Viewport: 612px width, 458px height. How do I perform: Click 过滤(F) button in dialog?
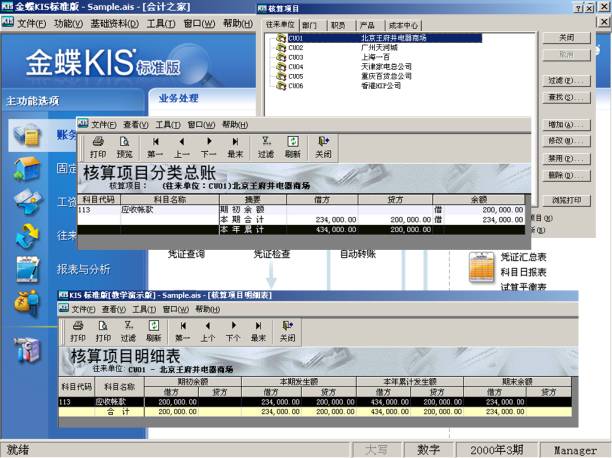tap(566, 80)
